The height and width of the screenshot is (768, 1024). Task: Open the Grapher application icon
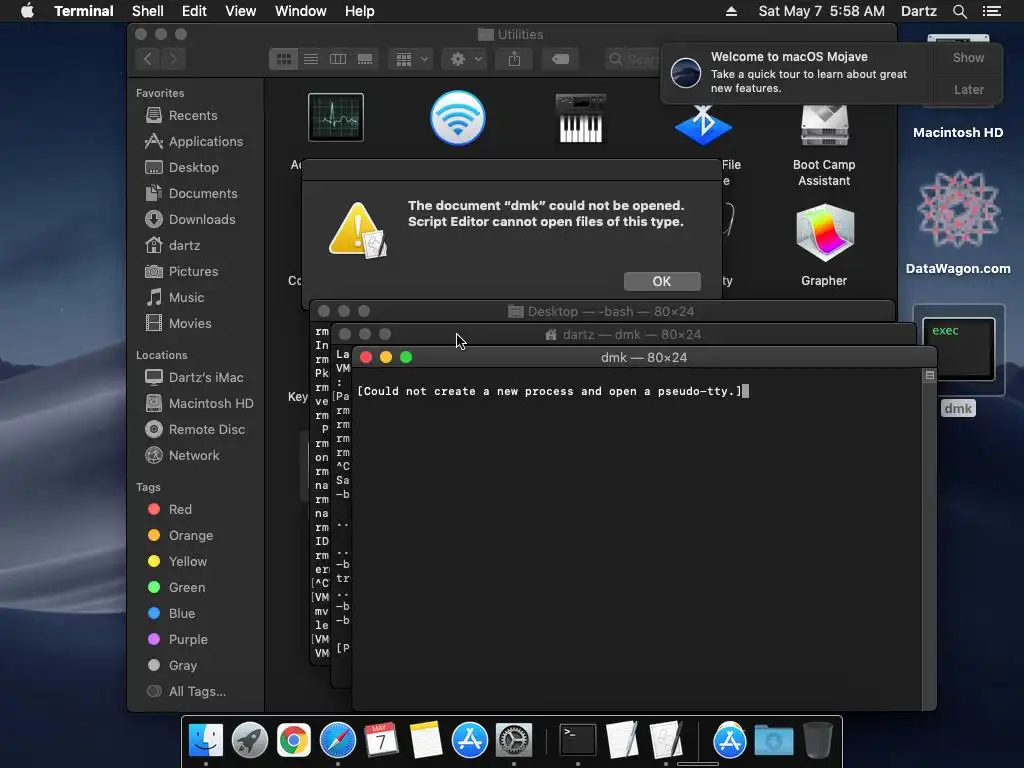[x=824, y=232]
